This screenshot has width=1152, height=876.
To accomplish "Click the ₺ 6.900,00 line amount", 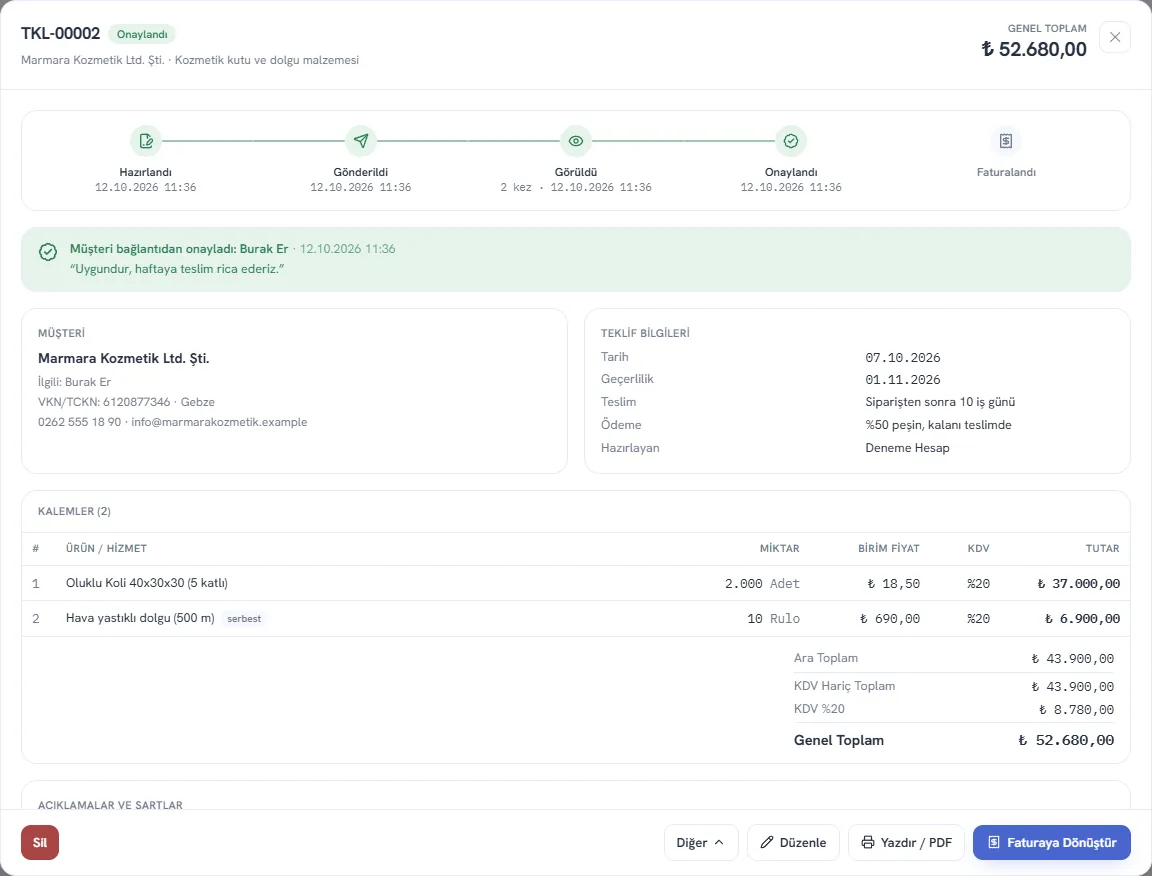I will click(x=1082, y=619).
